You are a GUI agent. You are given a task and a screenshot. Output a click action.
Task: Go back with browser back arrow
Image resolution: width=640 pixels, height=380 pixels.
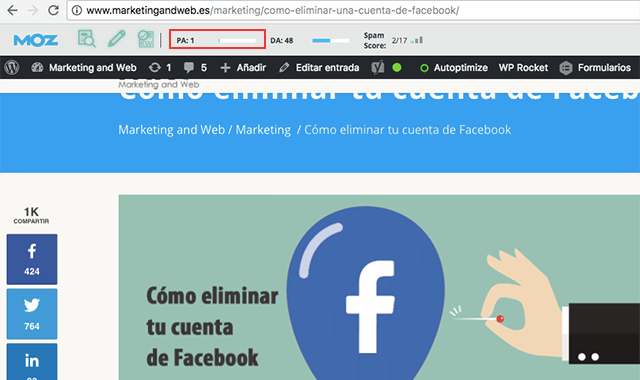click(12, 10)
